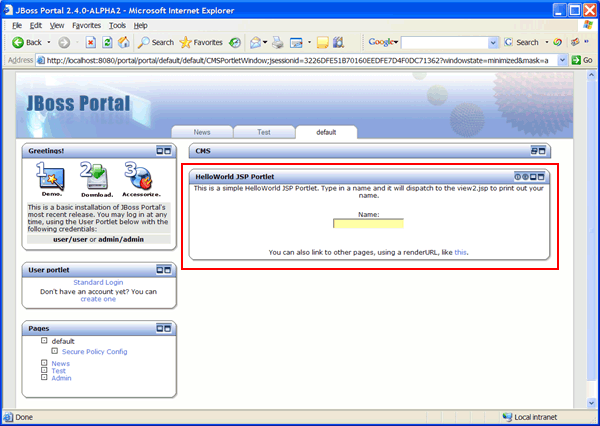Restore the CMS portlet to normal
The image size is (600, 426).
pos(534,151)
